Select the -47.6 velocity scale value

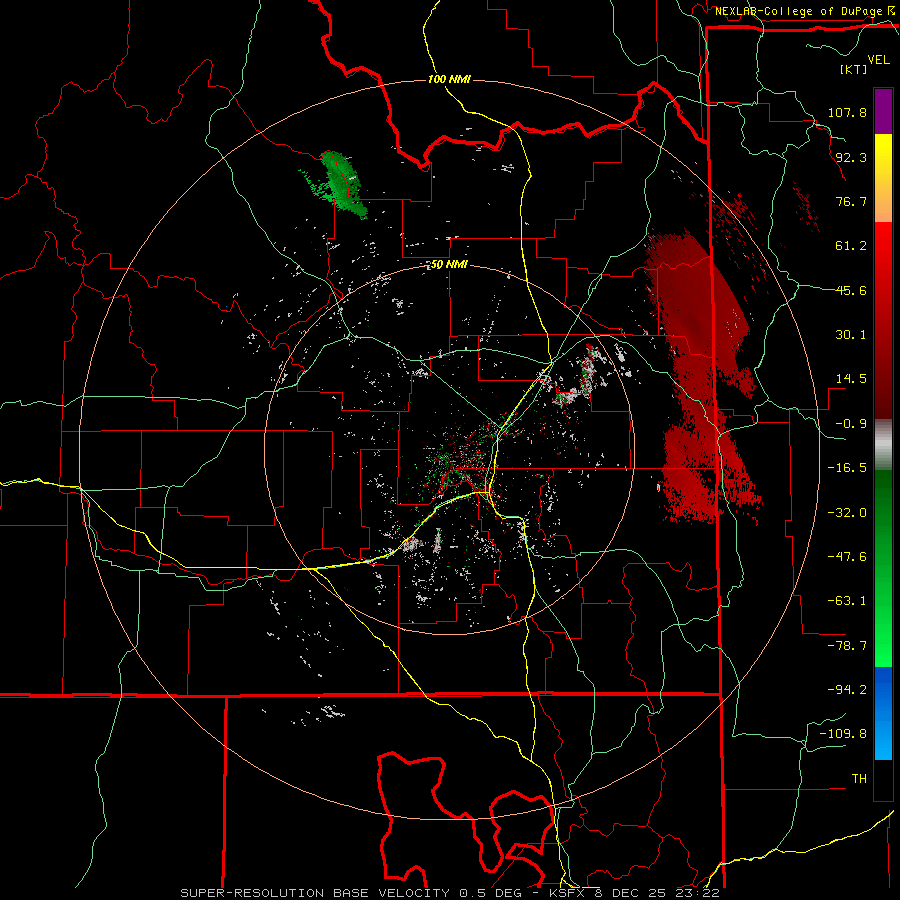click(847, 557)
